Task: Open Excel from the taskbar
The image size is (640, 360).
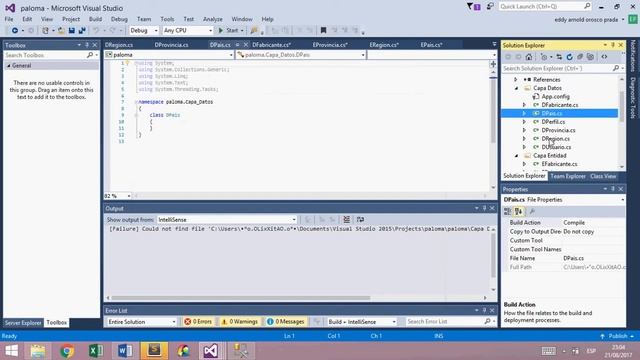Action: [96, 351]
